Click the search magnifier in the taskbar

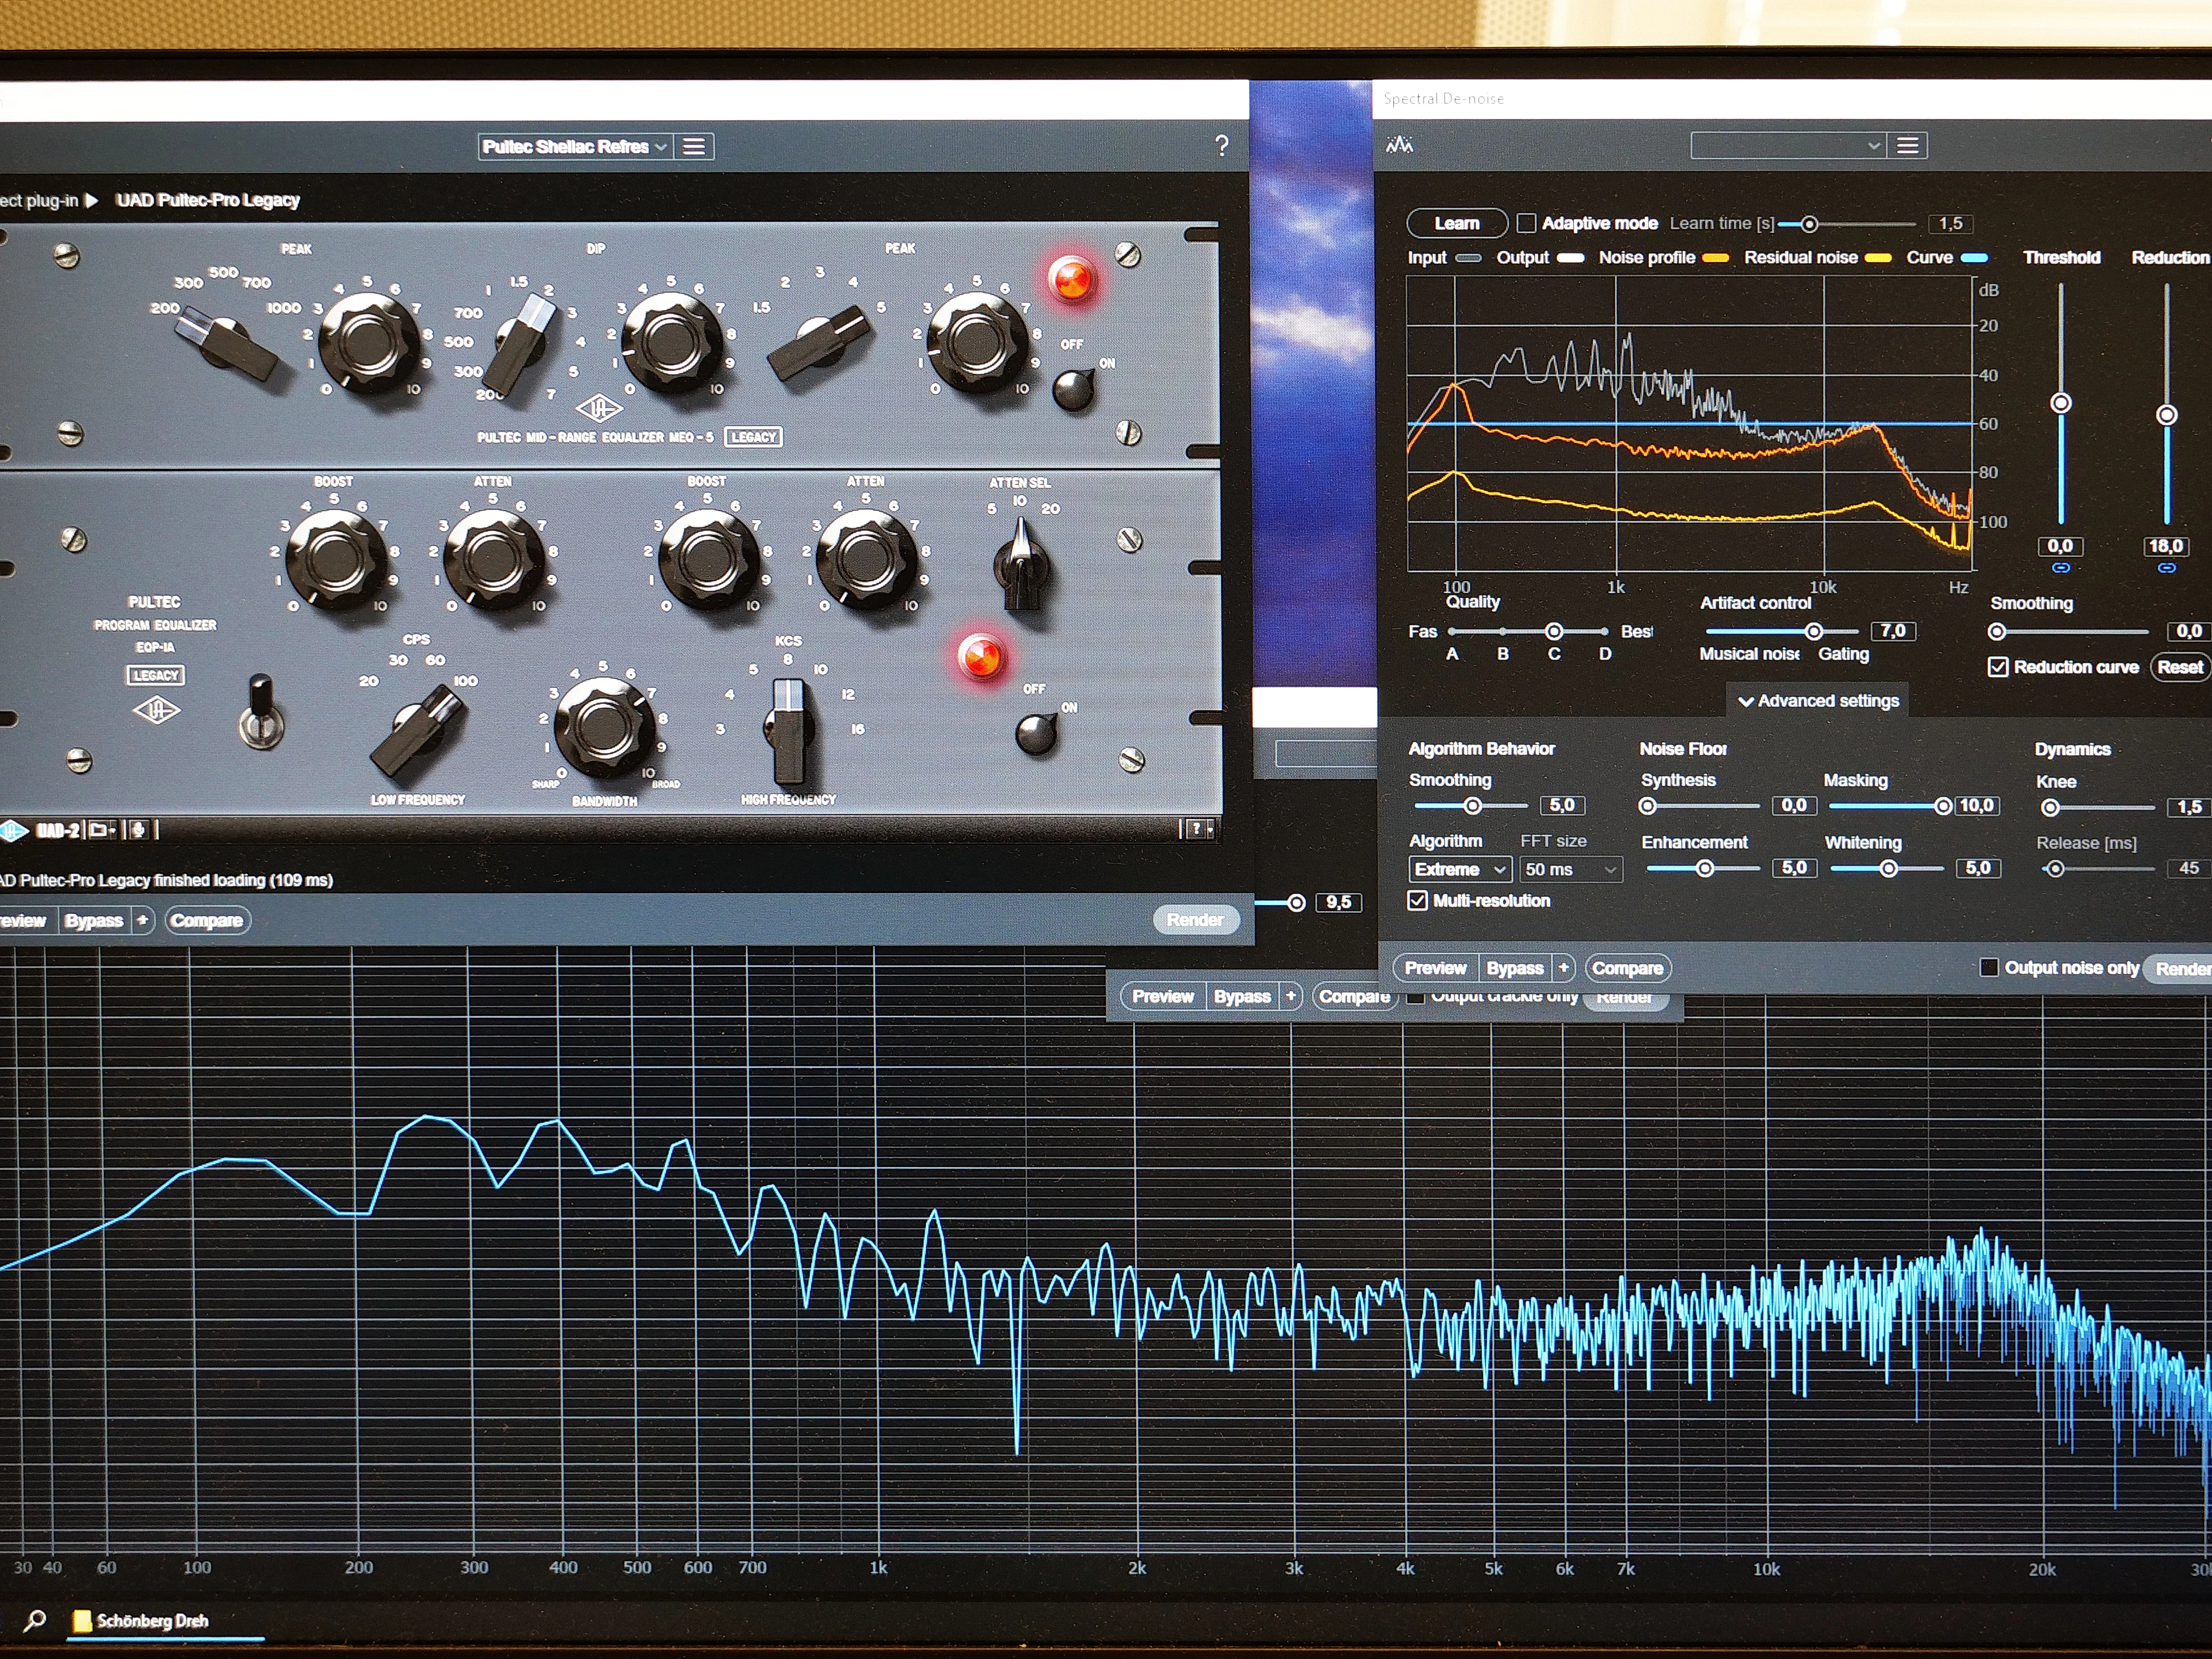(x=35, y=1620)
